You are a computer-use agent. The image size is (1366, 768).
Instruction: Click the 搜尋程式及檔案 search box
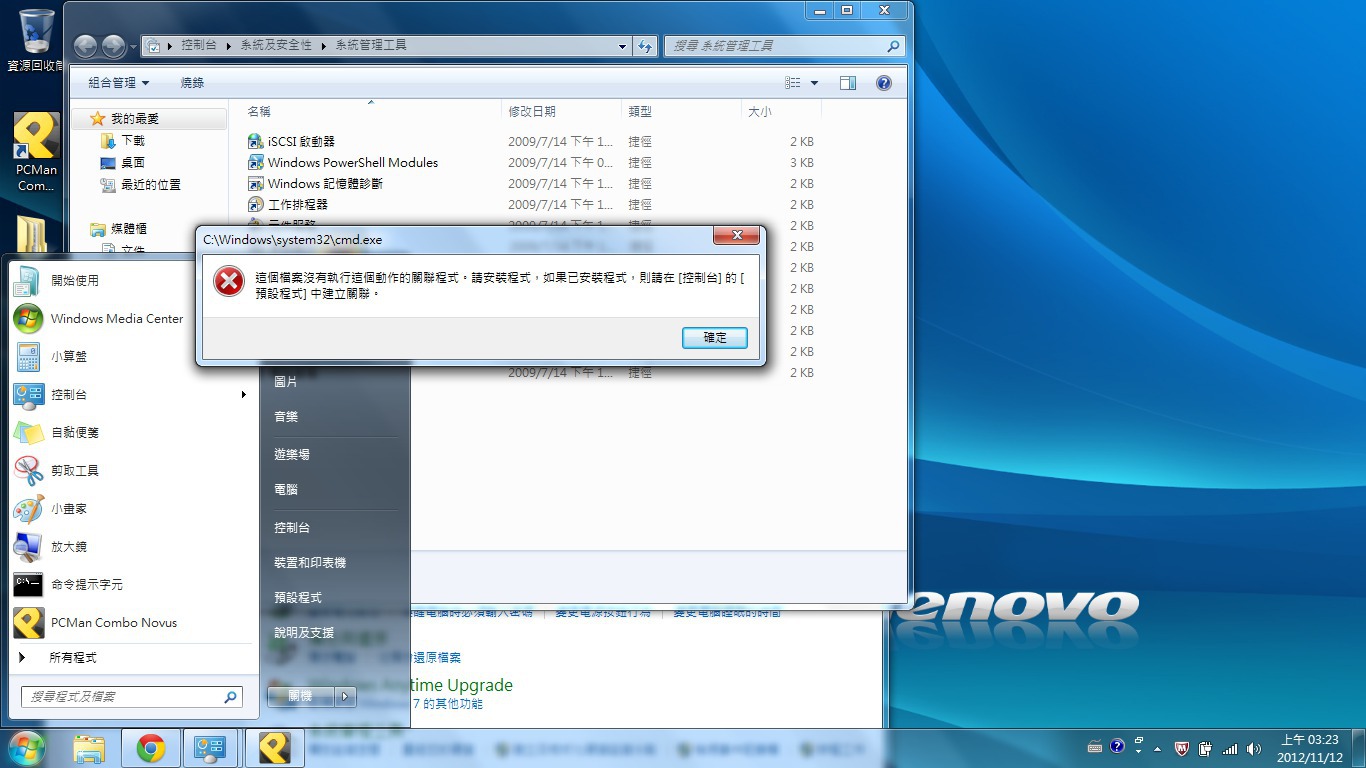click(x=132, y=697)
